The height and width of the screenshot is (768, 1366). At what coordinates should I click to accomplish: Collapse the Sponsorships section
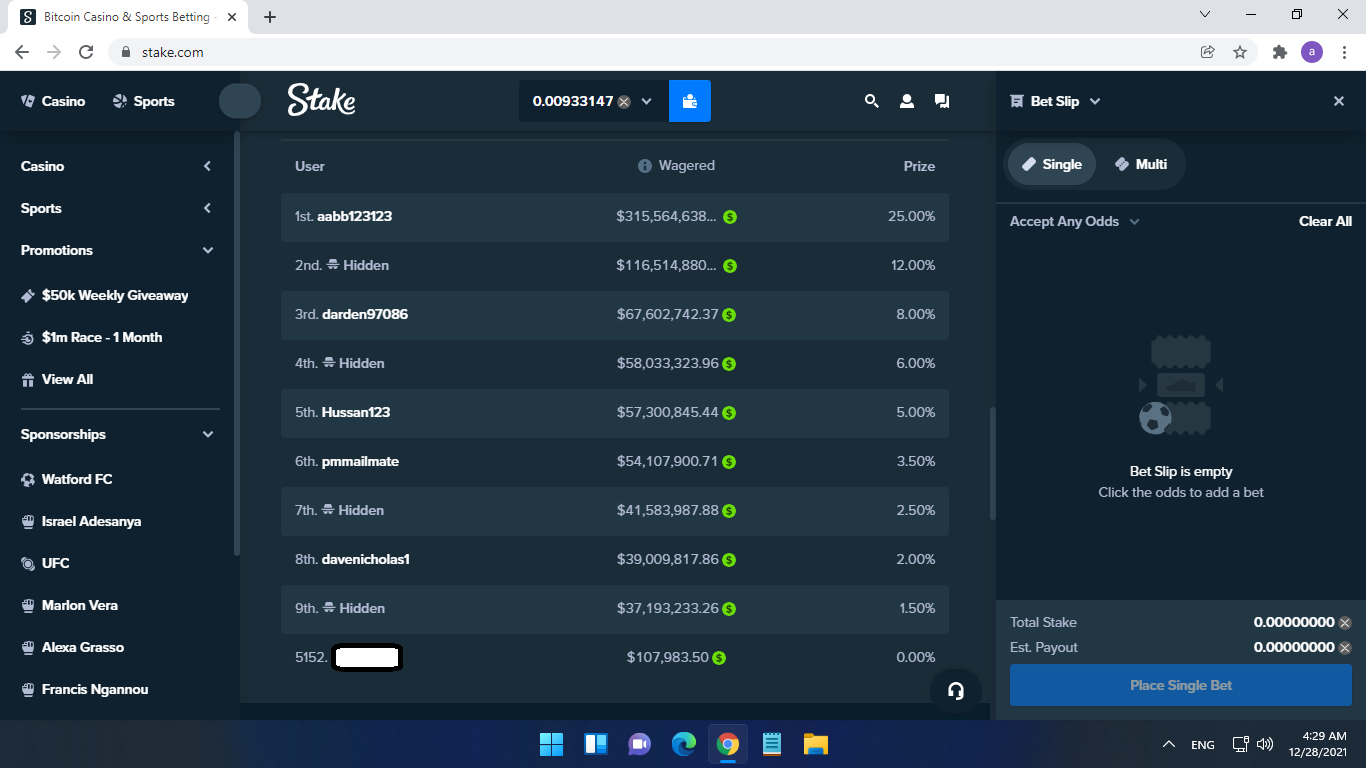point(207,434)
